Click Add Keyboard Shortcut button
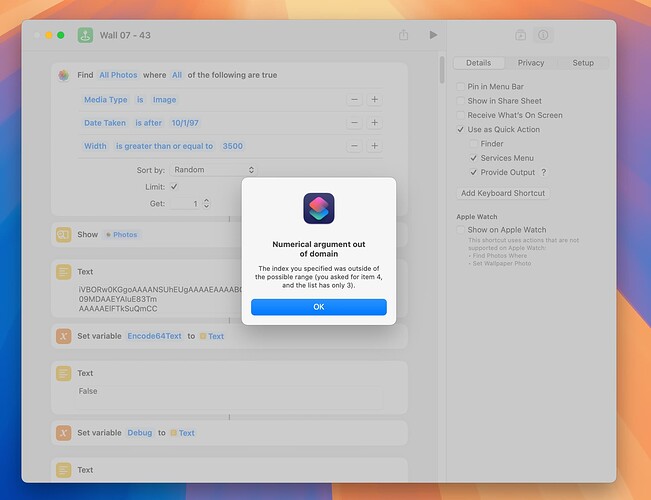 click(503, 193)
